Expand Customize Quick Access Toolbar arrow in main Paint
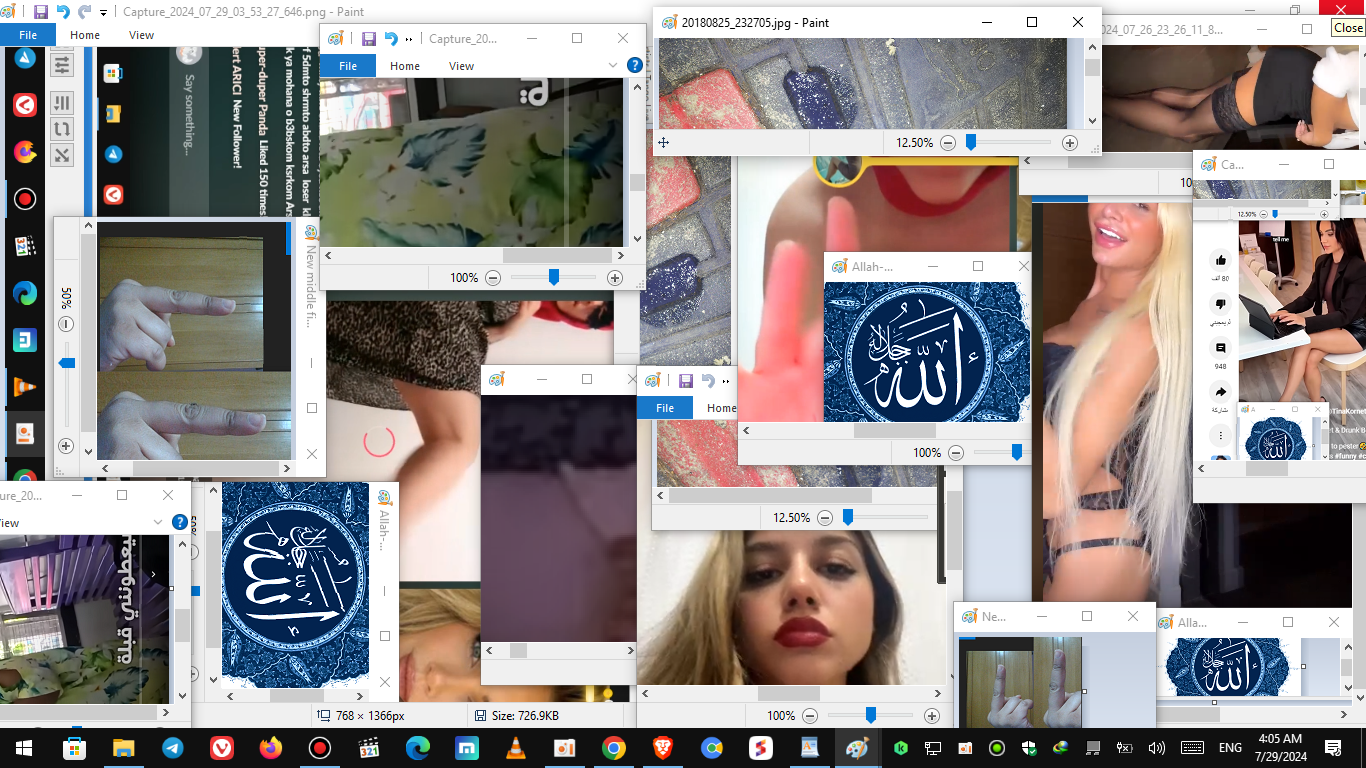Screen dimensions: 1366x768 point(104,13)
